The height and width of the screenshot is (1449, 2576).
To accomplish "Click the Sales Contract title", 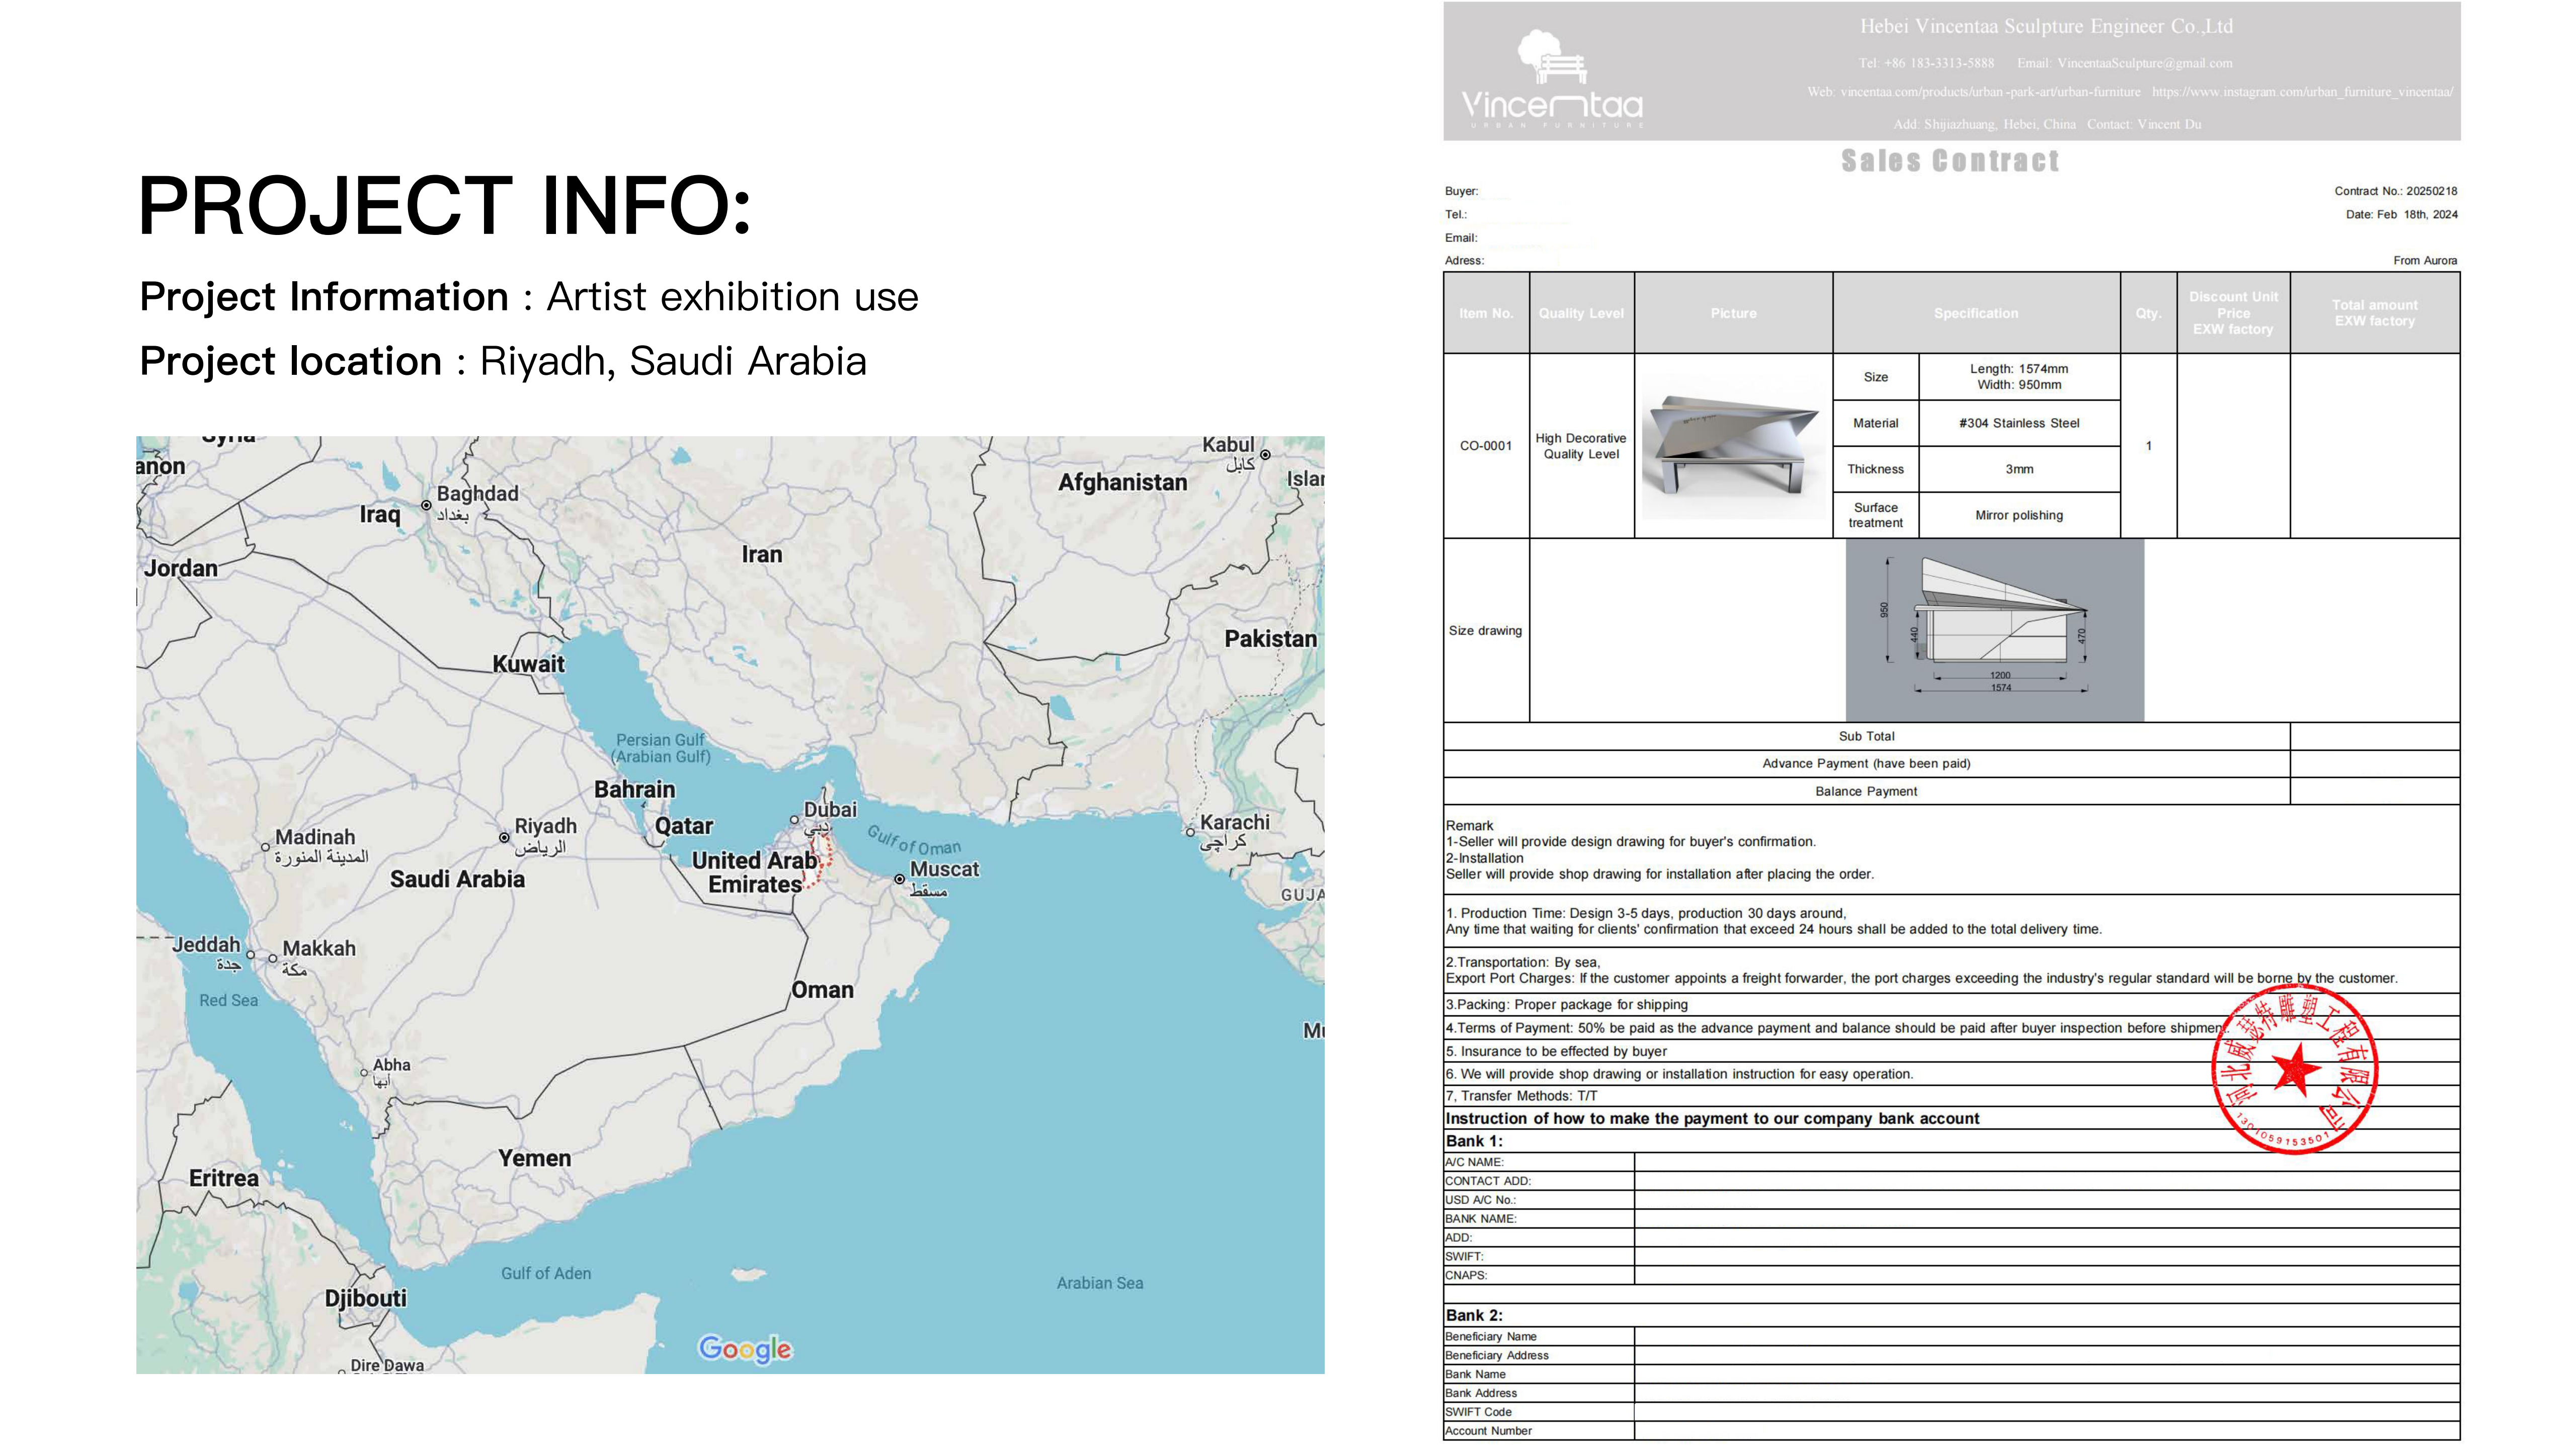I will tap(1950, 161).
